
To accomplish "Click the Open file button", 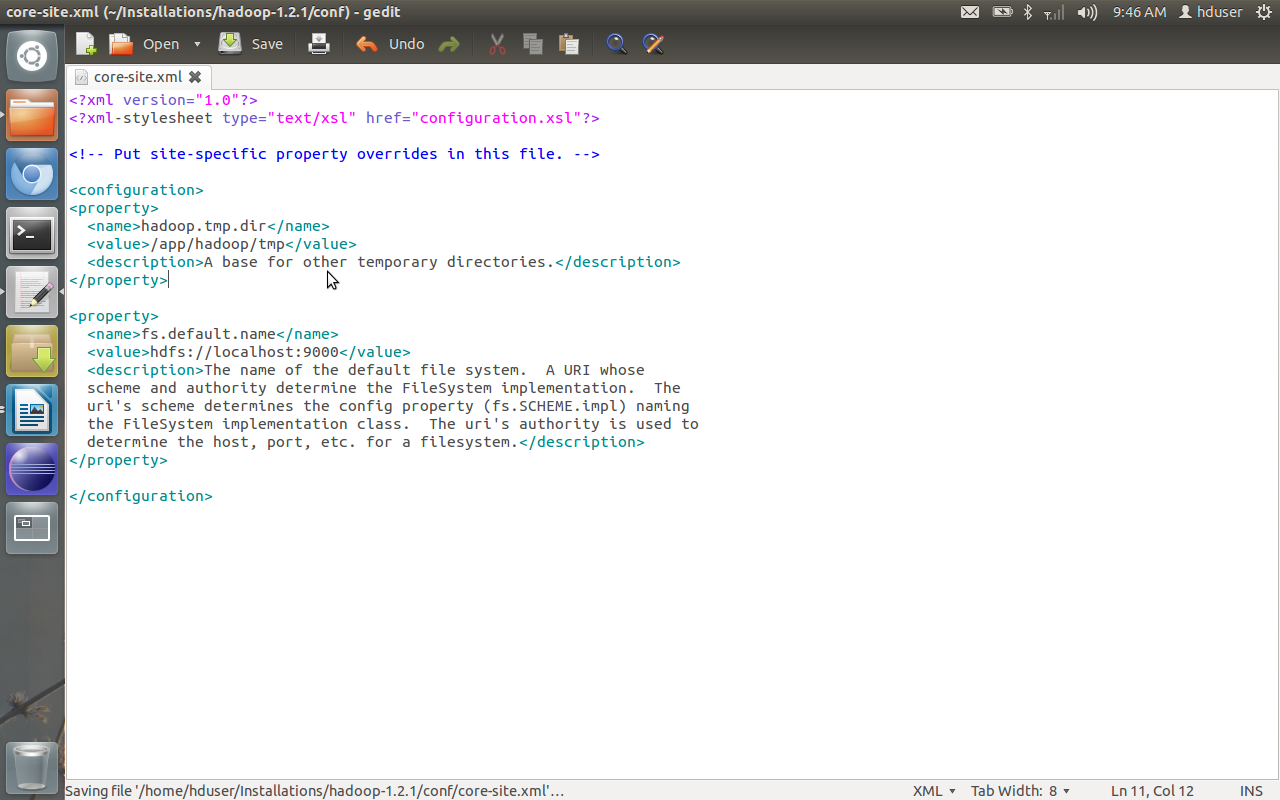I will coord(144,44).
